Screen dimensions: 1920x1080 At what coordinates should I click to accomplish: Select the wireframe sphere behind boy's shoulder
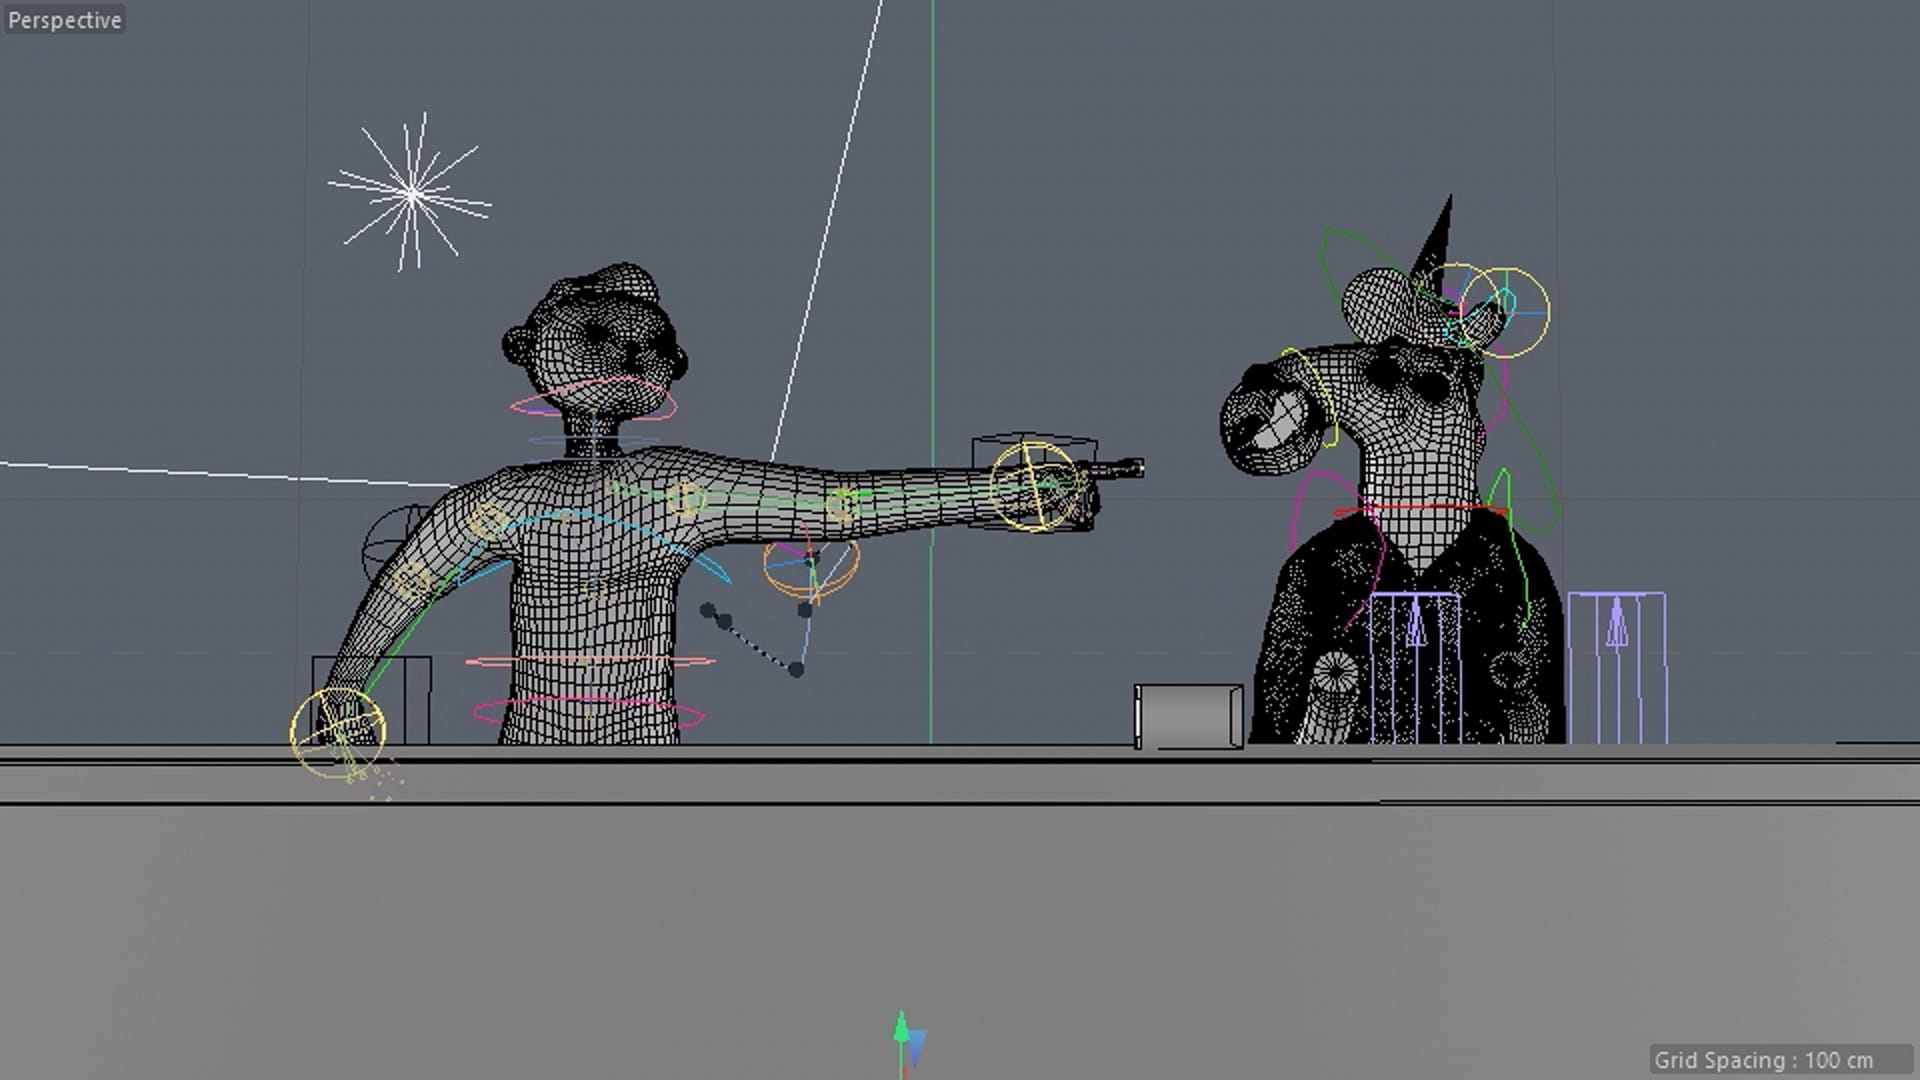click(x=391, y=540)
